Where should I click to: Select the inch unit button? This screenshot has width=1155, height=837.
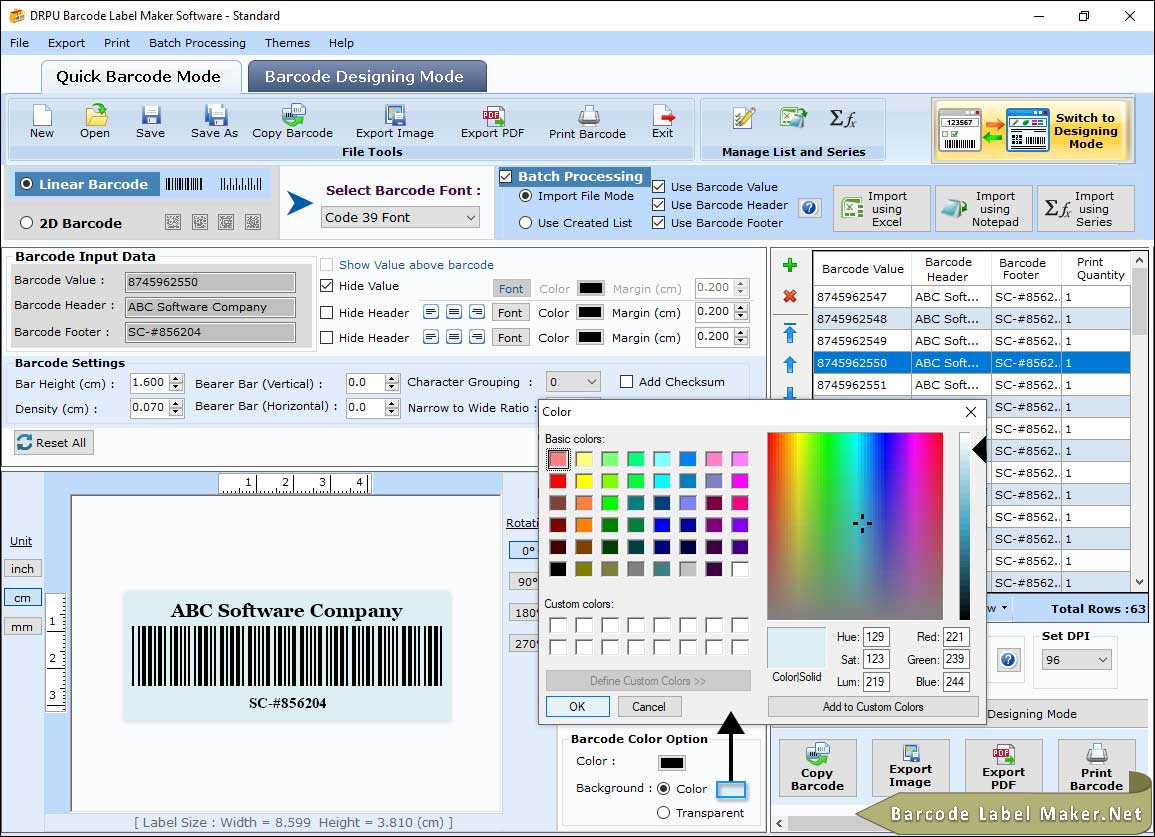22,569
